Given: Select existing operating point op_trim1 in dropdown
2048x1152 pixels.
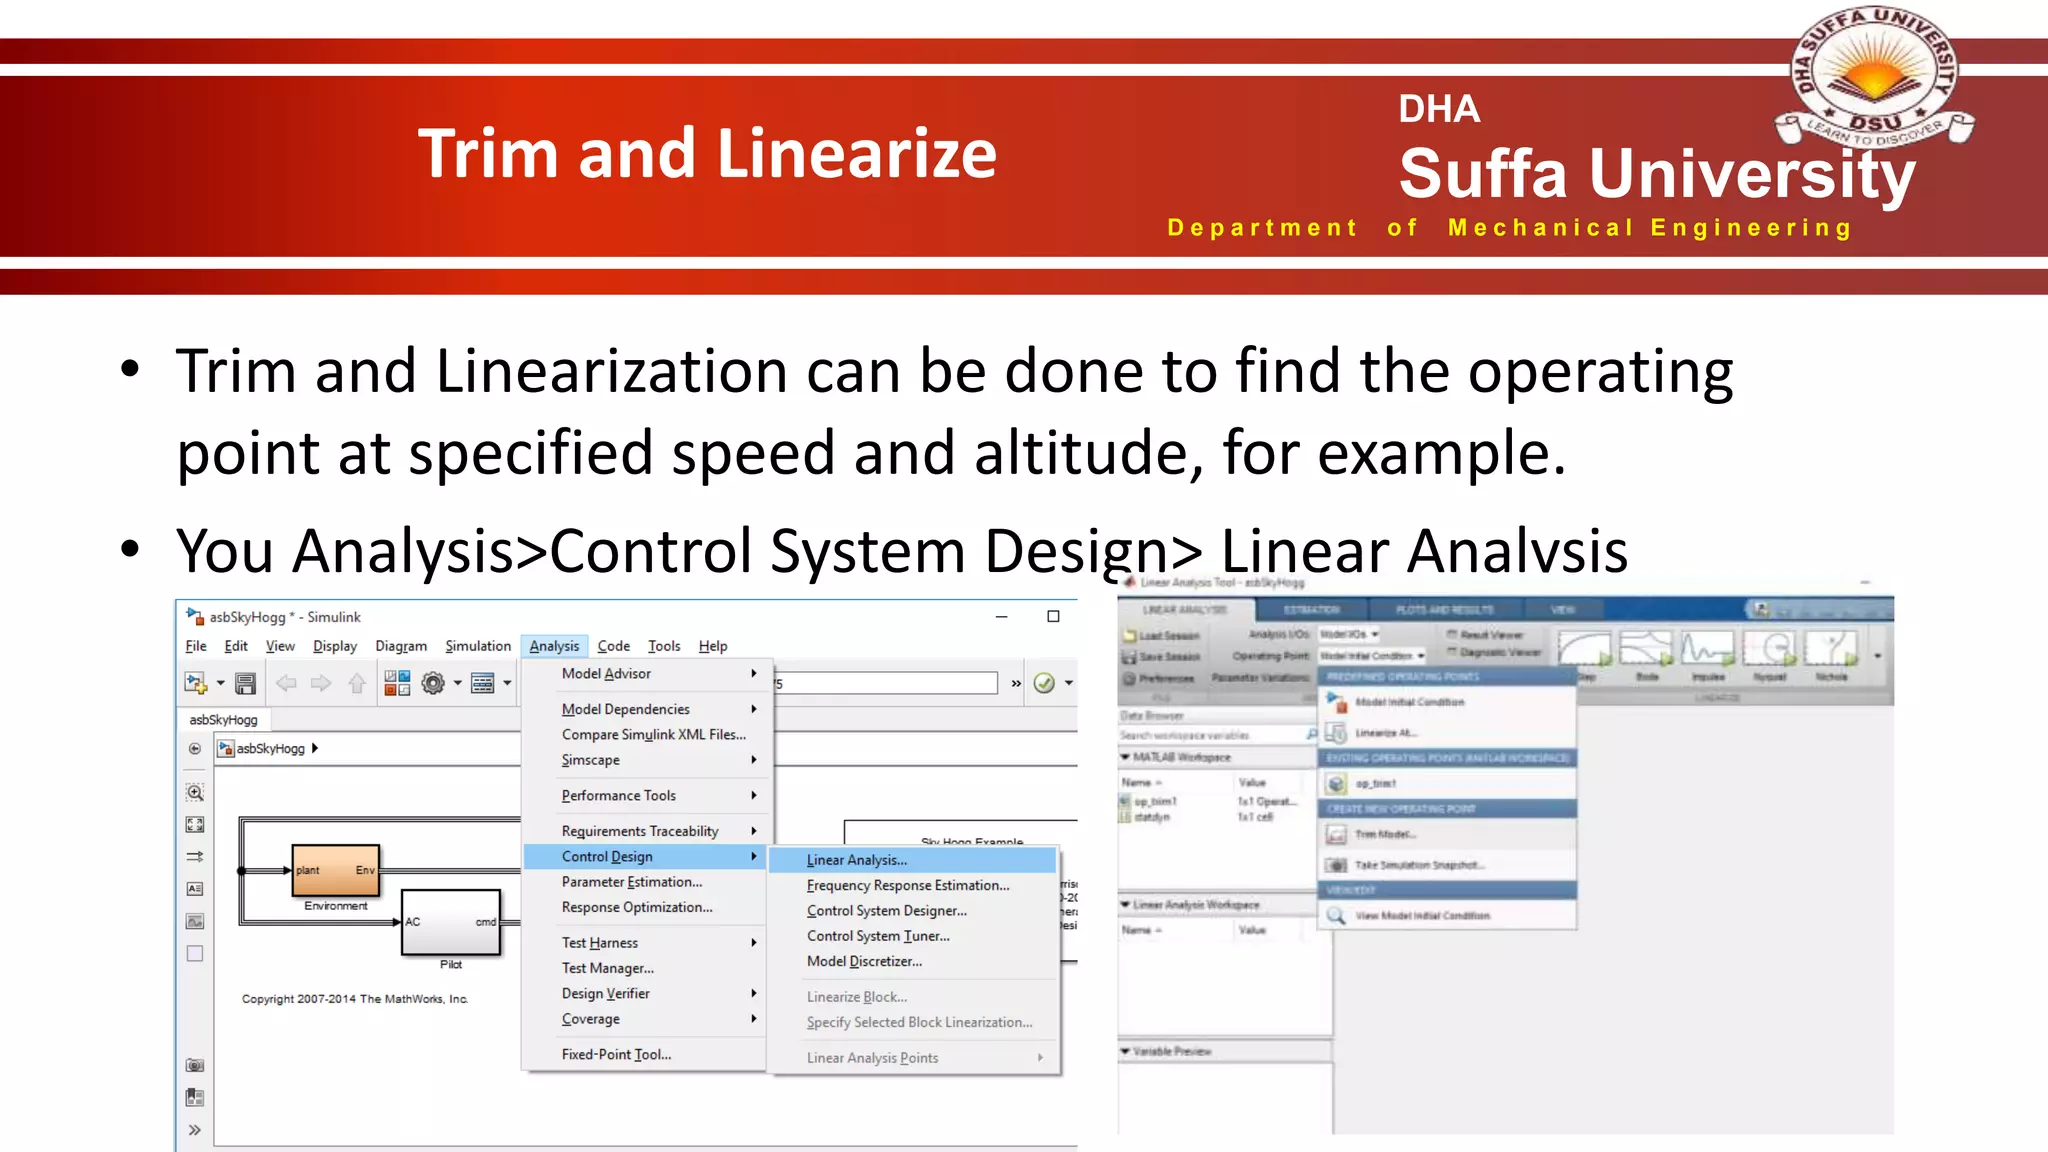Looking at the screenshot, I should pyautogui.click(x=1447, y=783).
